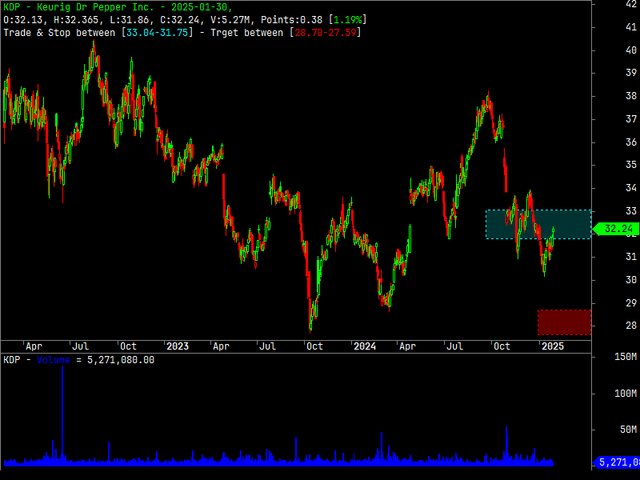Click the 2024 label on time axis

point(364,347)
